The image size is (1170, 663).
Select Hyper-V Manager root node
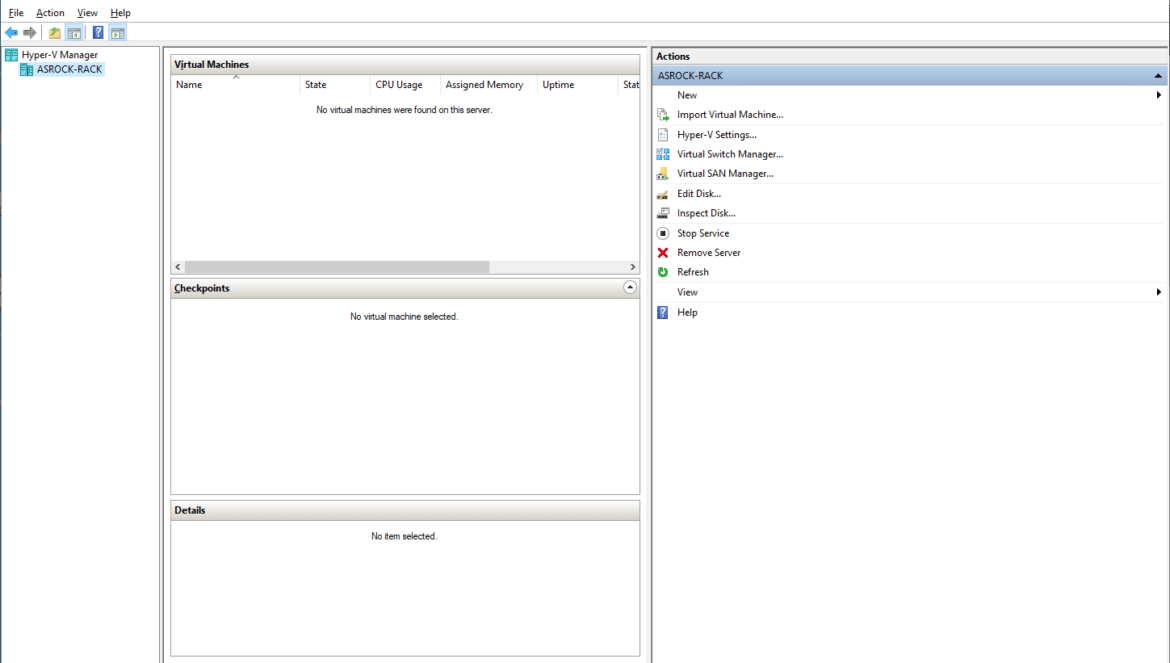(60, 54)
